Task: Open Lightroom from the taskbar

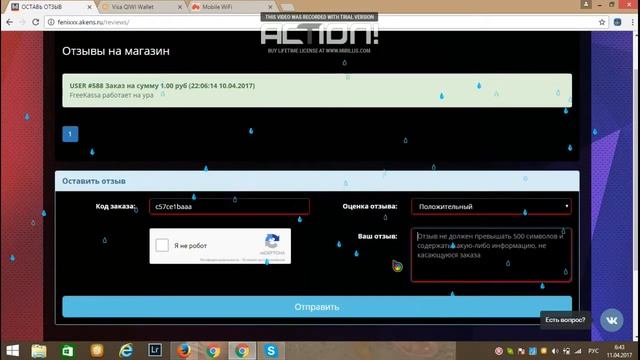Action: [155, 350]
